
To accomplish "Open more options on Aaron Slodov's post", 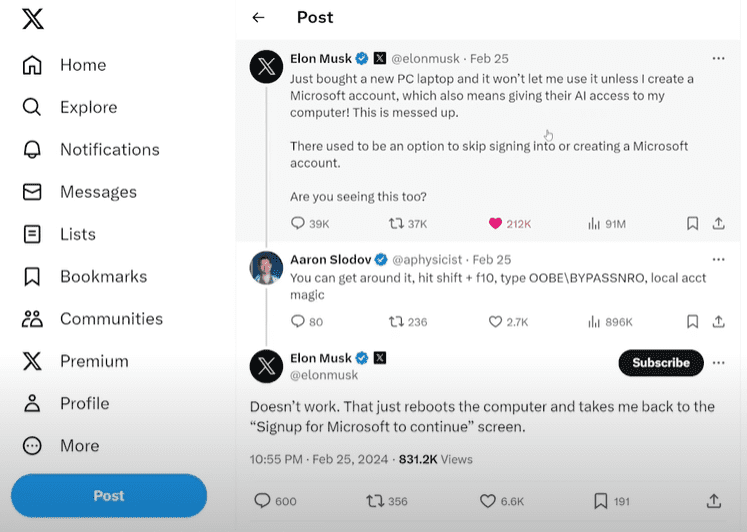I will (x=718, y=259).
